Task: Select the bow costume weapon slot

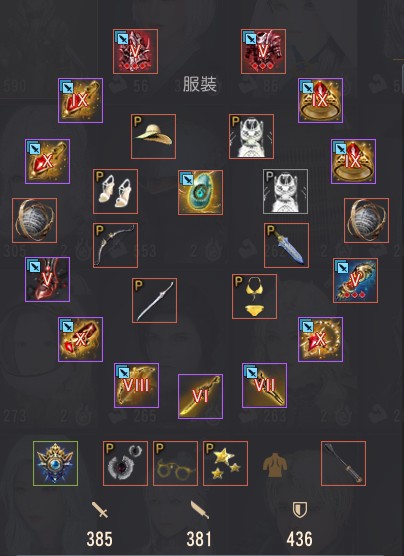Action: [115, 245]
